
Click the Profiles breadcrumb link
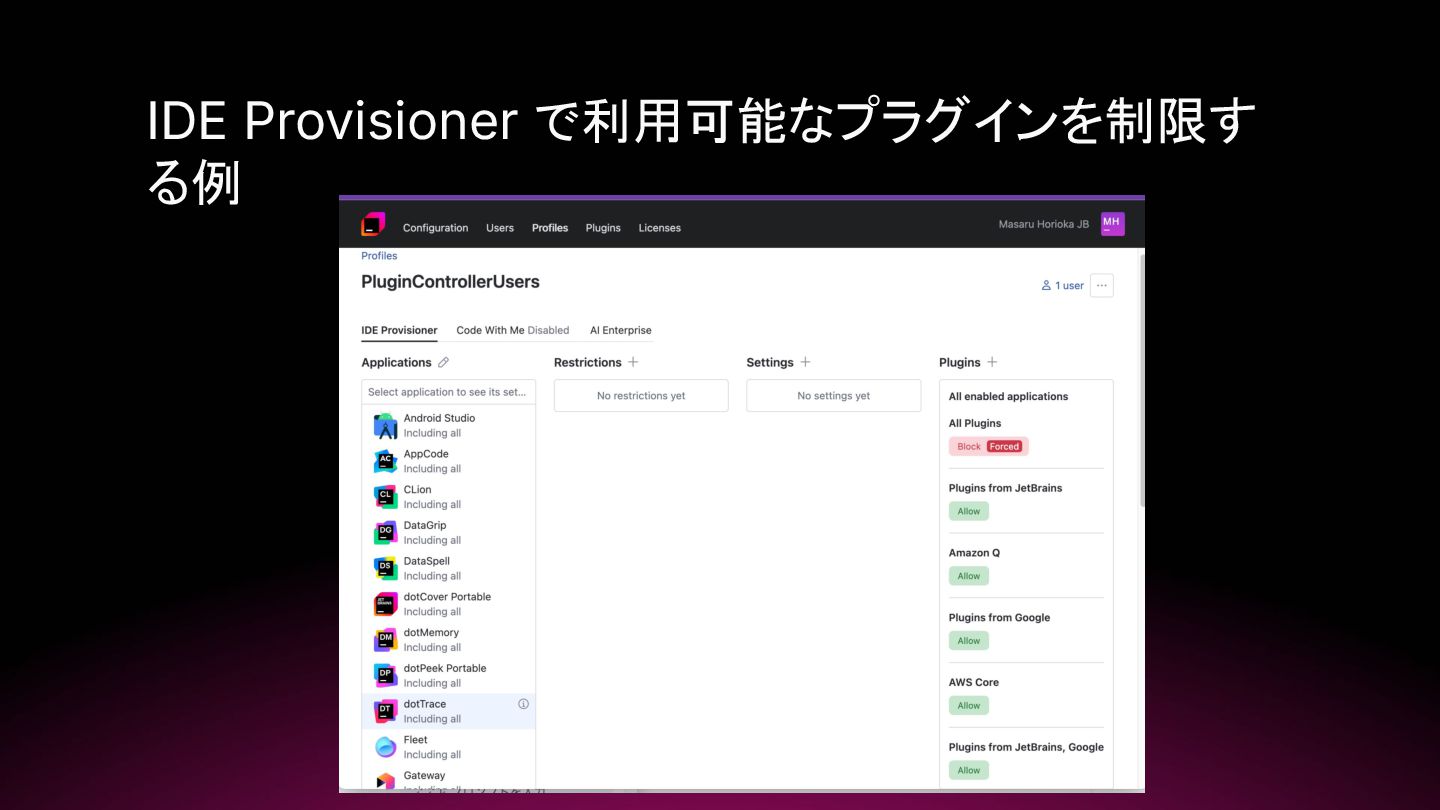click(379, 256)
